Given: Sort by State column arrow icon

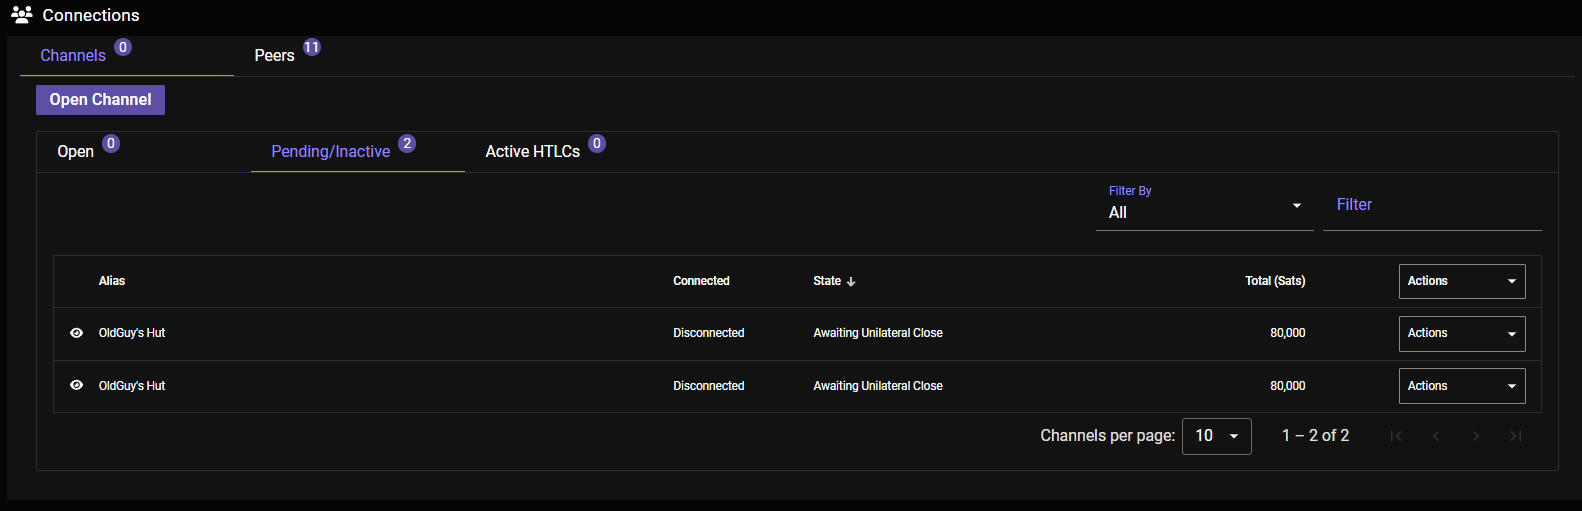Looking at the screenshot, I should point(851,282).
